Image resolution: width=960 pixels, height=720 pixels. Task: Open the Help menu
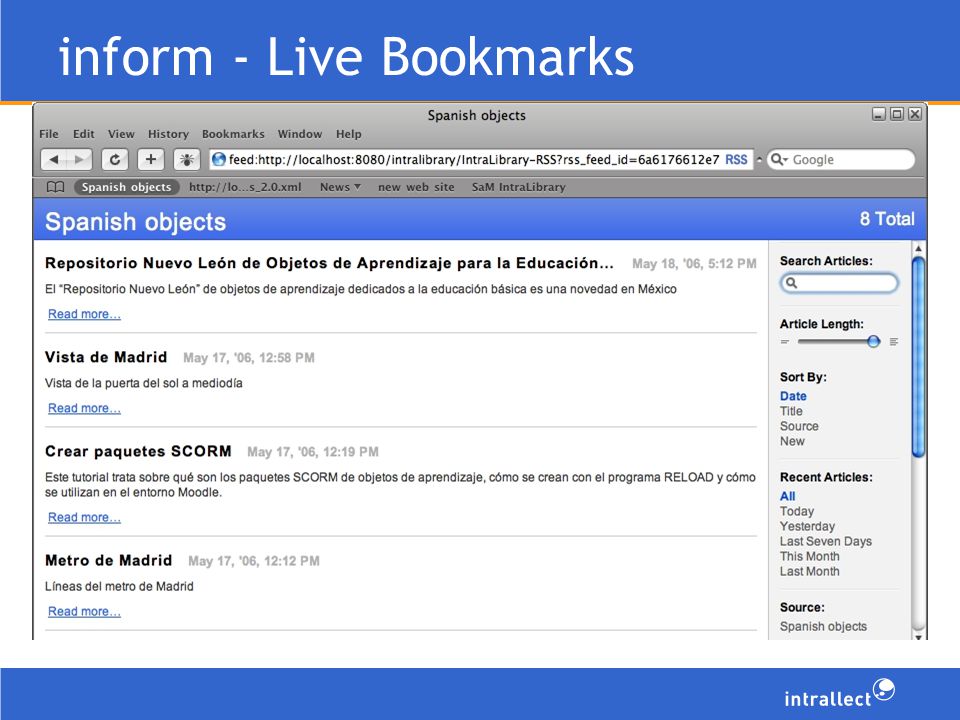(x=348, y=134)
